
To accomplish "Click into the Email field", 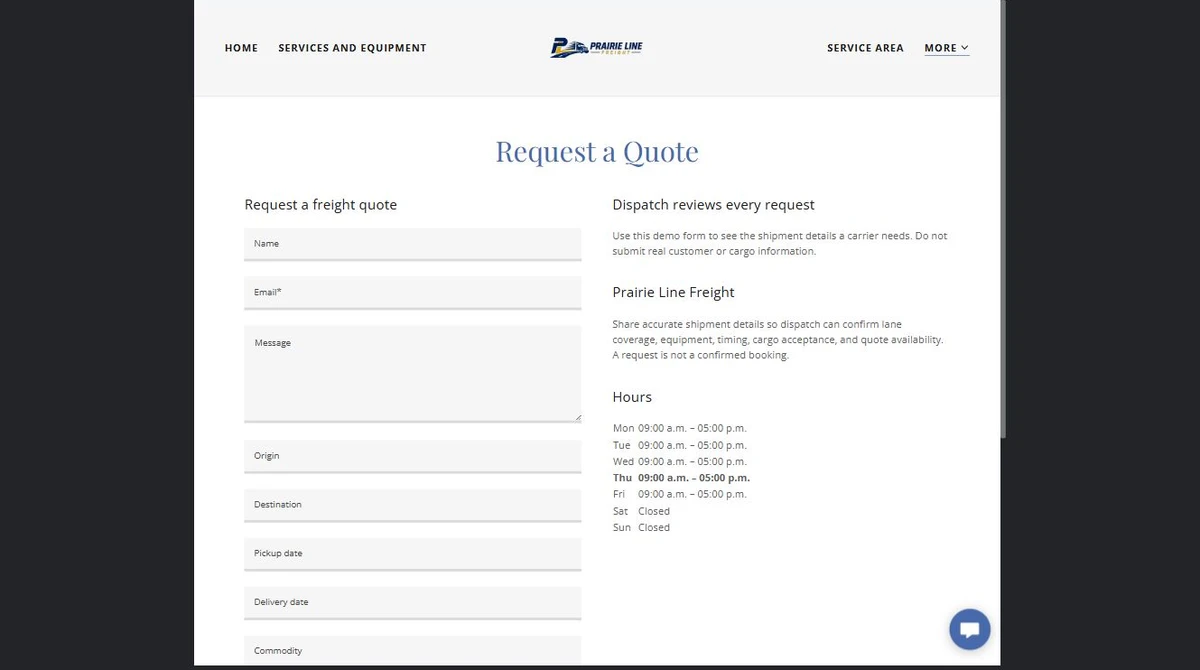I will click(412, 293).
